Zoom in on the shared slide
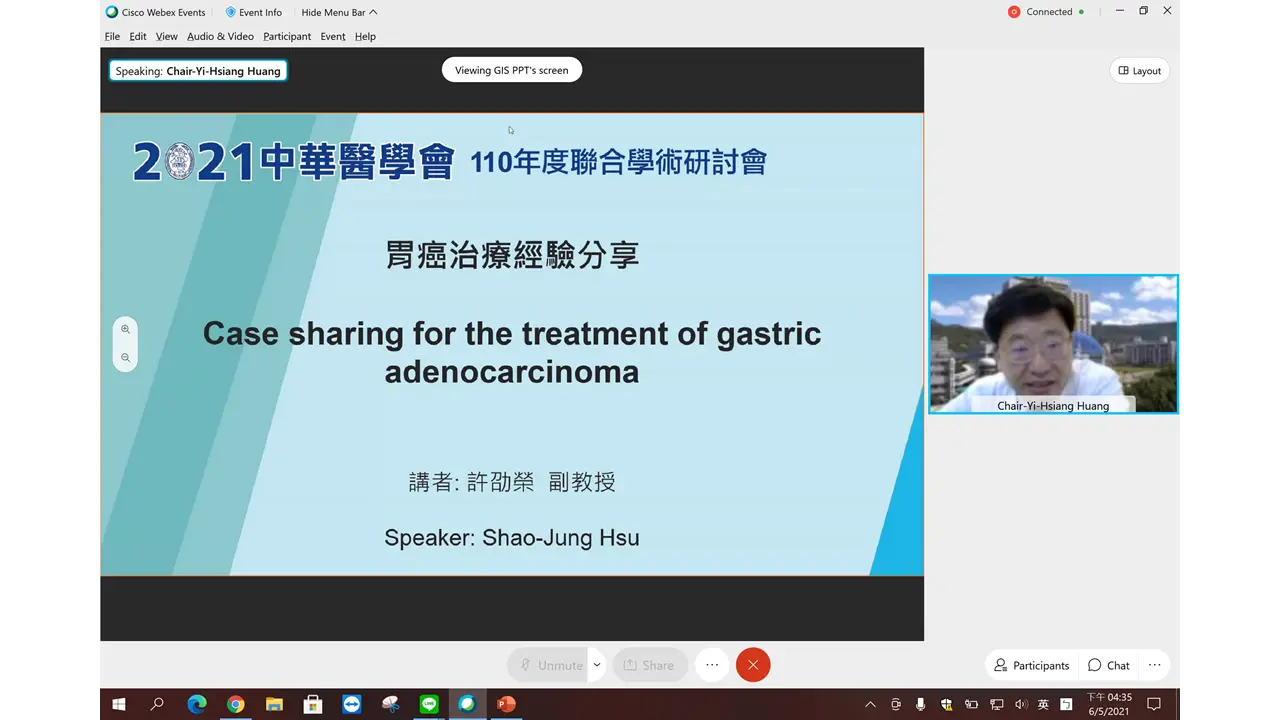 125,329
